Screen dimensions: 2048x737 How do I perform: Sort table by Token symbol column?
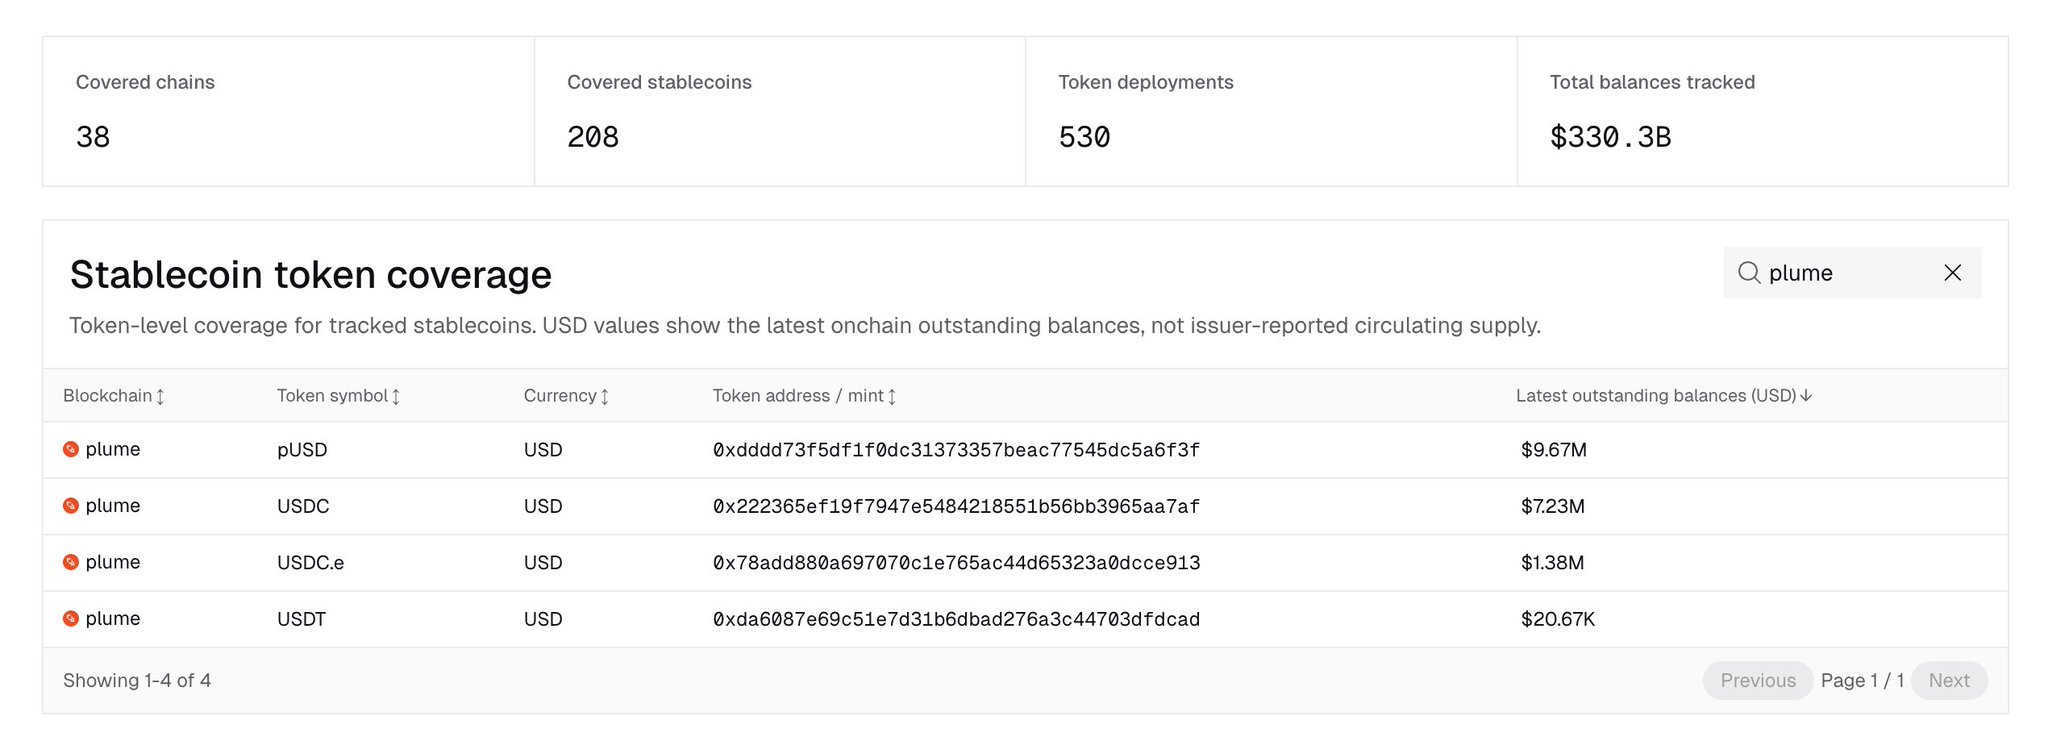[338, 396]
